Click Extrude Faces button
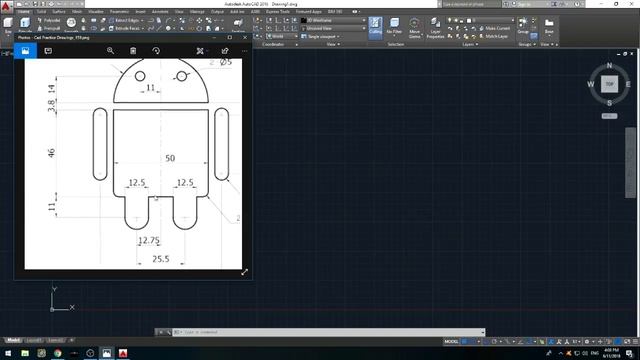This screenshot has height=360, width=640. 125,28
